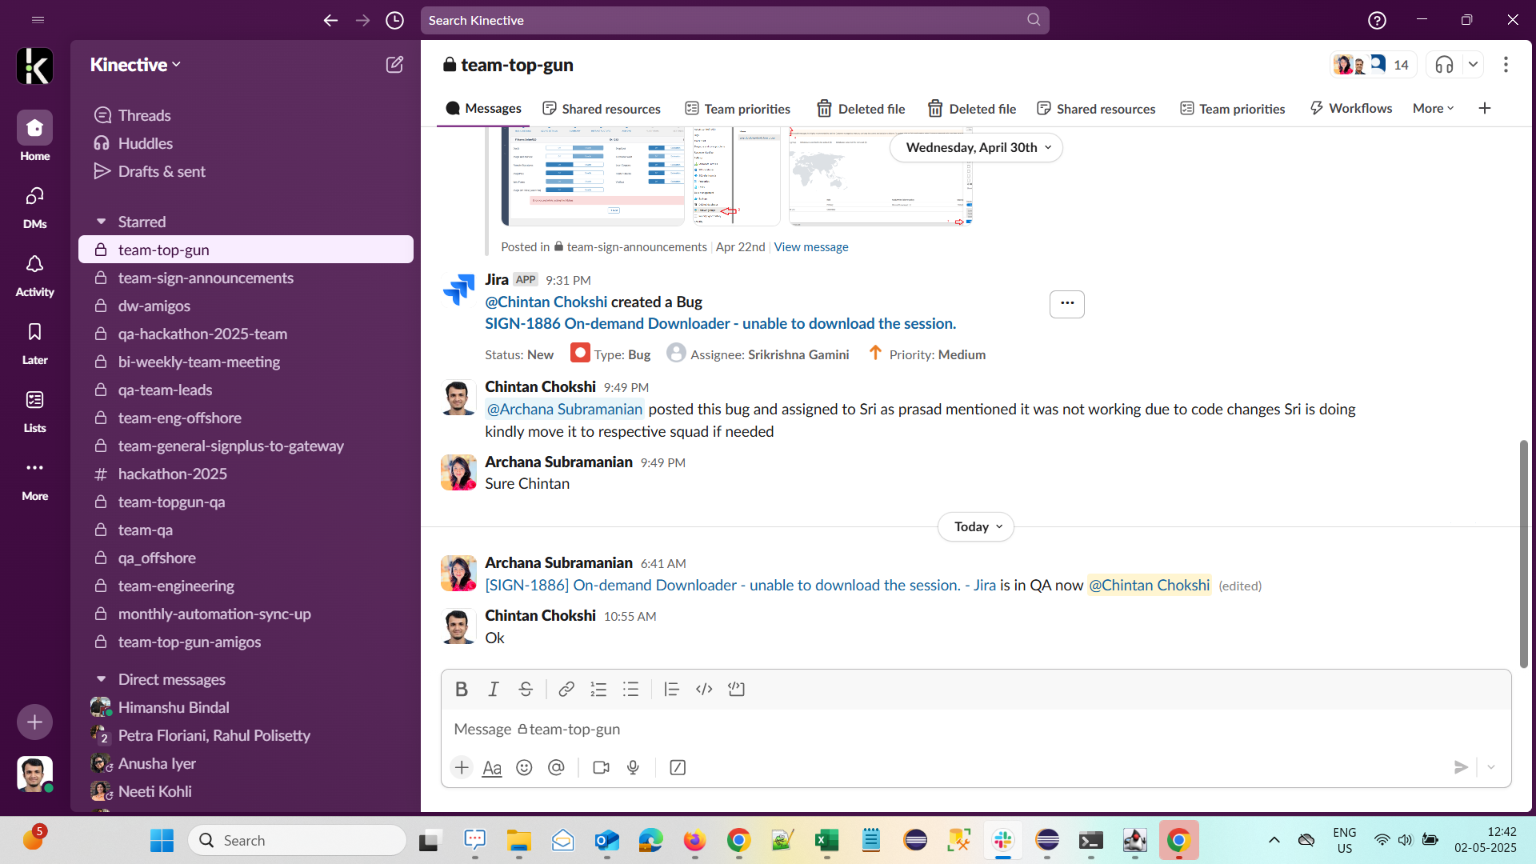This screenshot has height=864, width=1536.
Task: Insert a blockquote in composer
Action: [x=671, y=689]
